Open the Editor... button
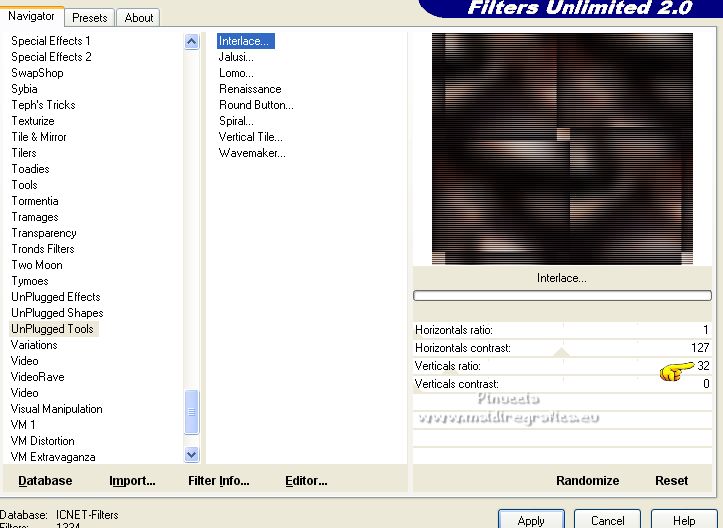The image size is (723, 528). point(306,481)
